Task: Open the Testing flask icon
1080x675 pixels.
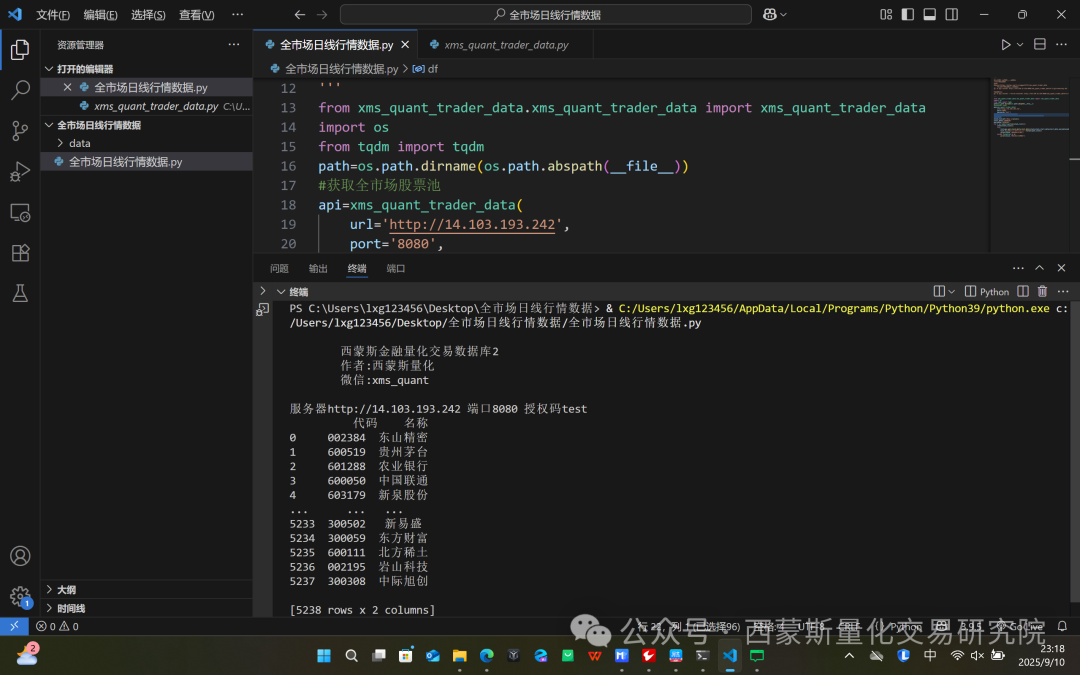Action: [20, 293]
